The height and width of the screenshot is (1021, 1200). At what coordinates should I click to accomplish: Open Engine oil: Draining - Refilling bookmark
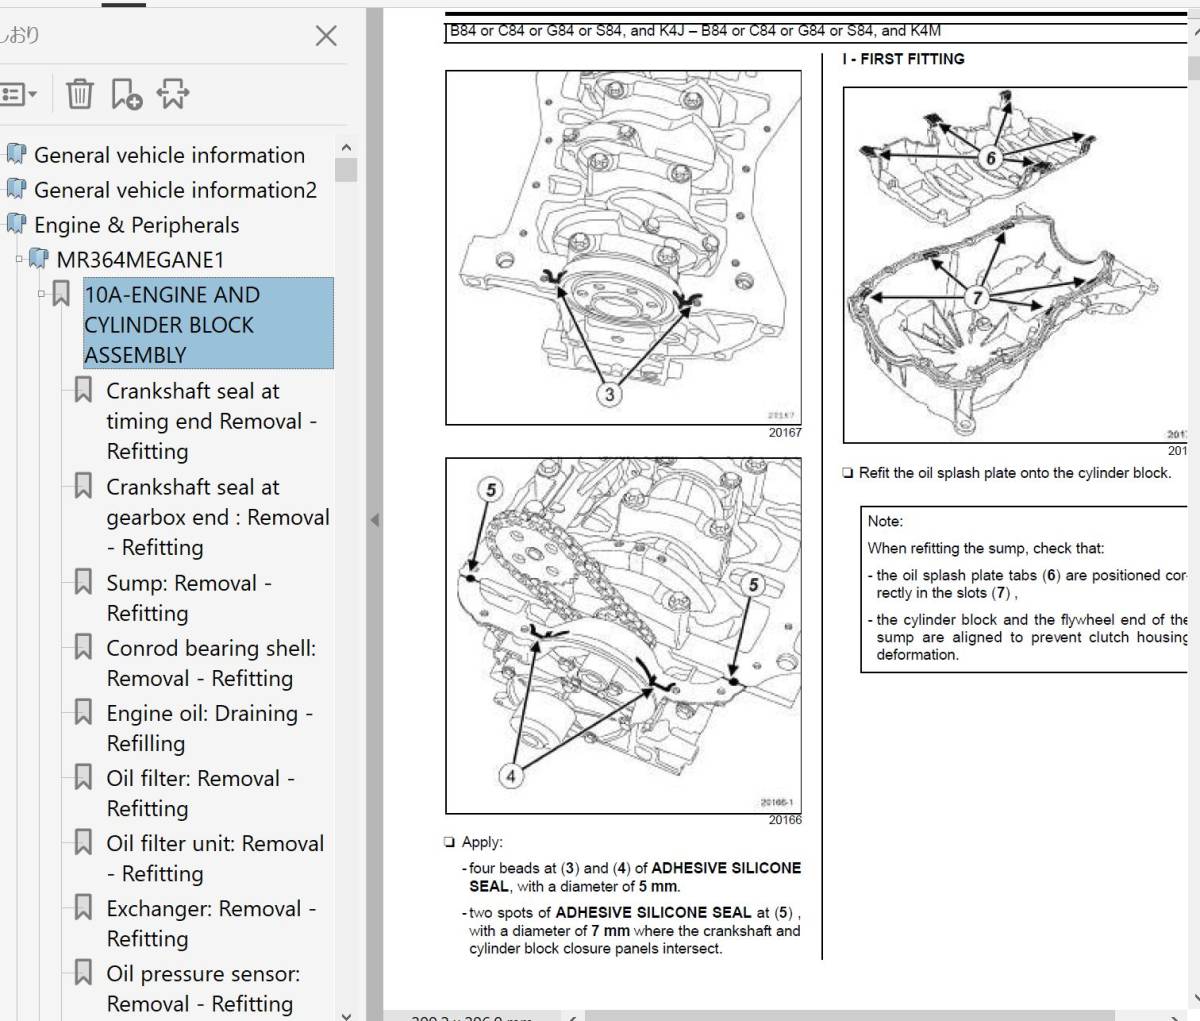coord(209,728)
